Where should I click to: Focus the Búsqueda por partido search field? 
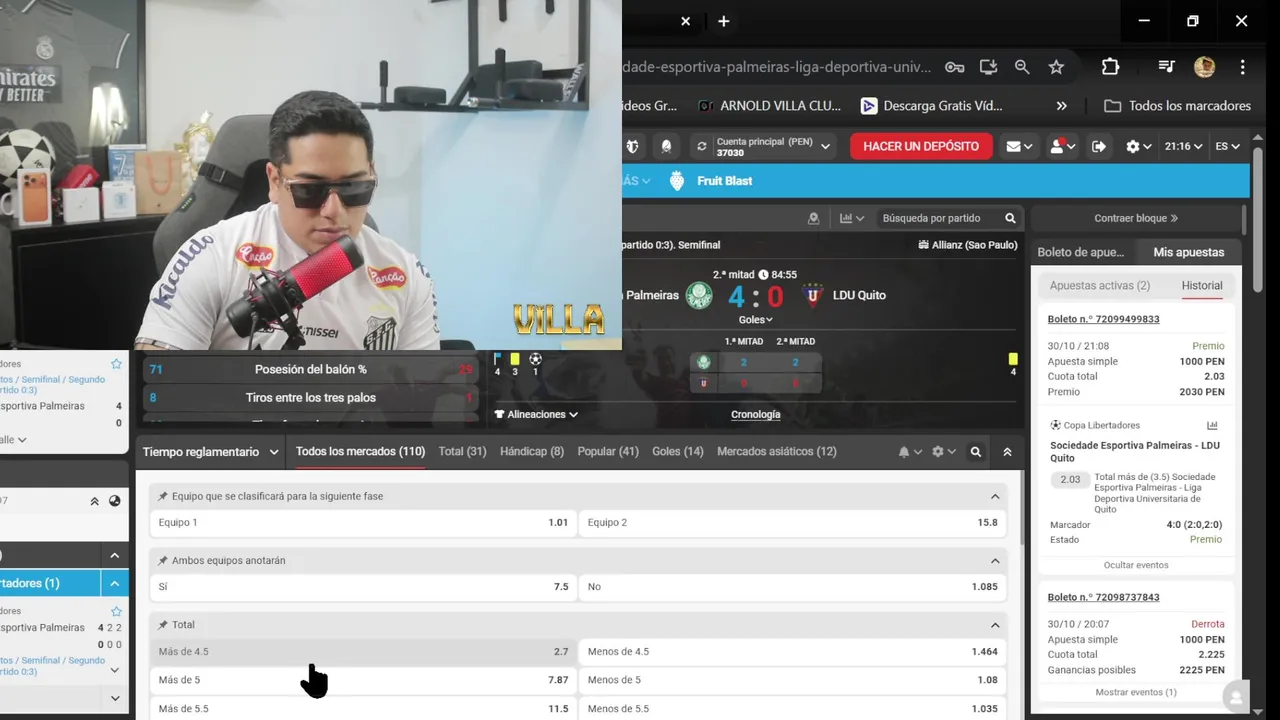tap(940, 218)
